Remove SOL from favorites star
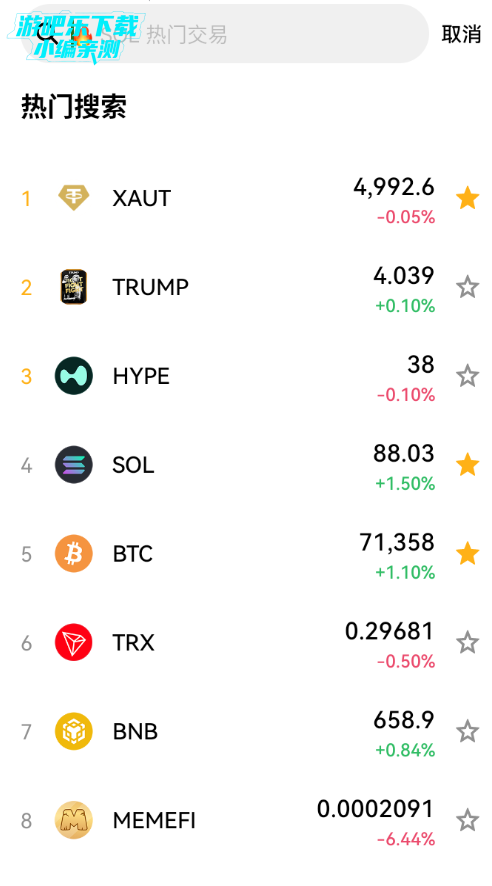The width and height of the screenshot is (492, 886). 468,464
